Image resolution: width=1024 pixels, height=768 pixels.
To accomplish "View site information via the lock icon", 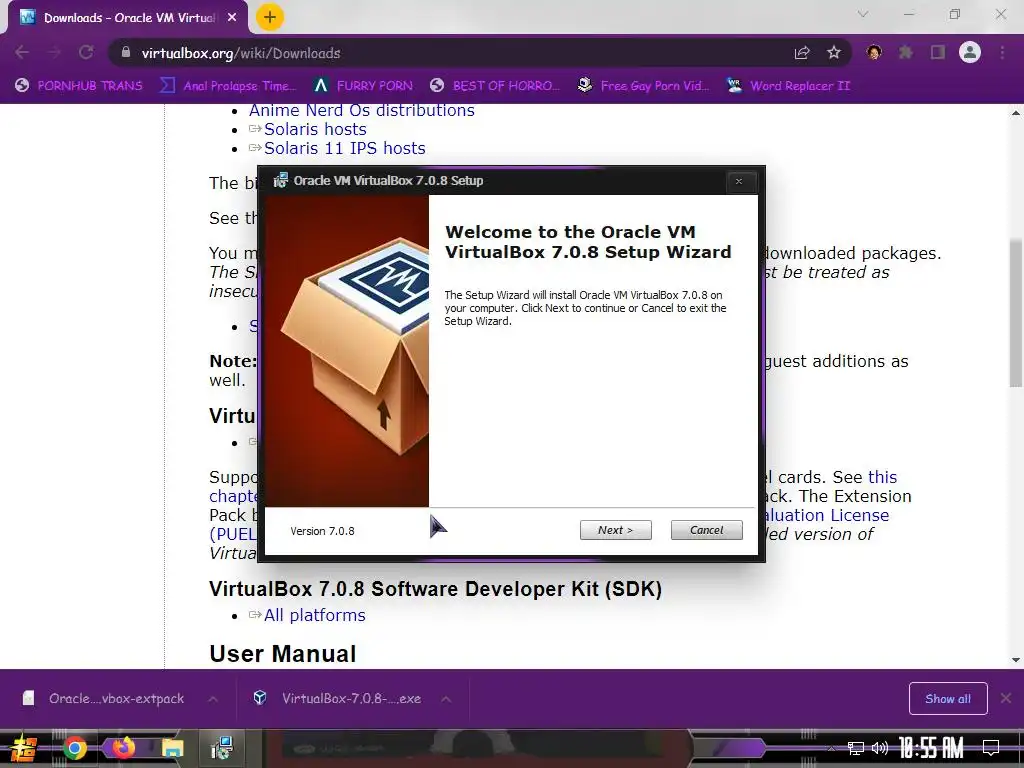I will click(126, 52).
